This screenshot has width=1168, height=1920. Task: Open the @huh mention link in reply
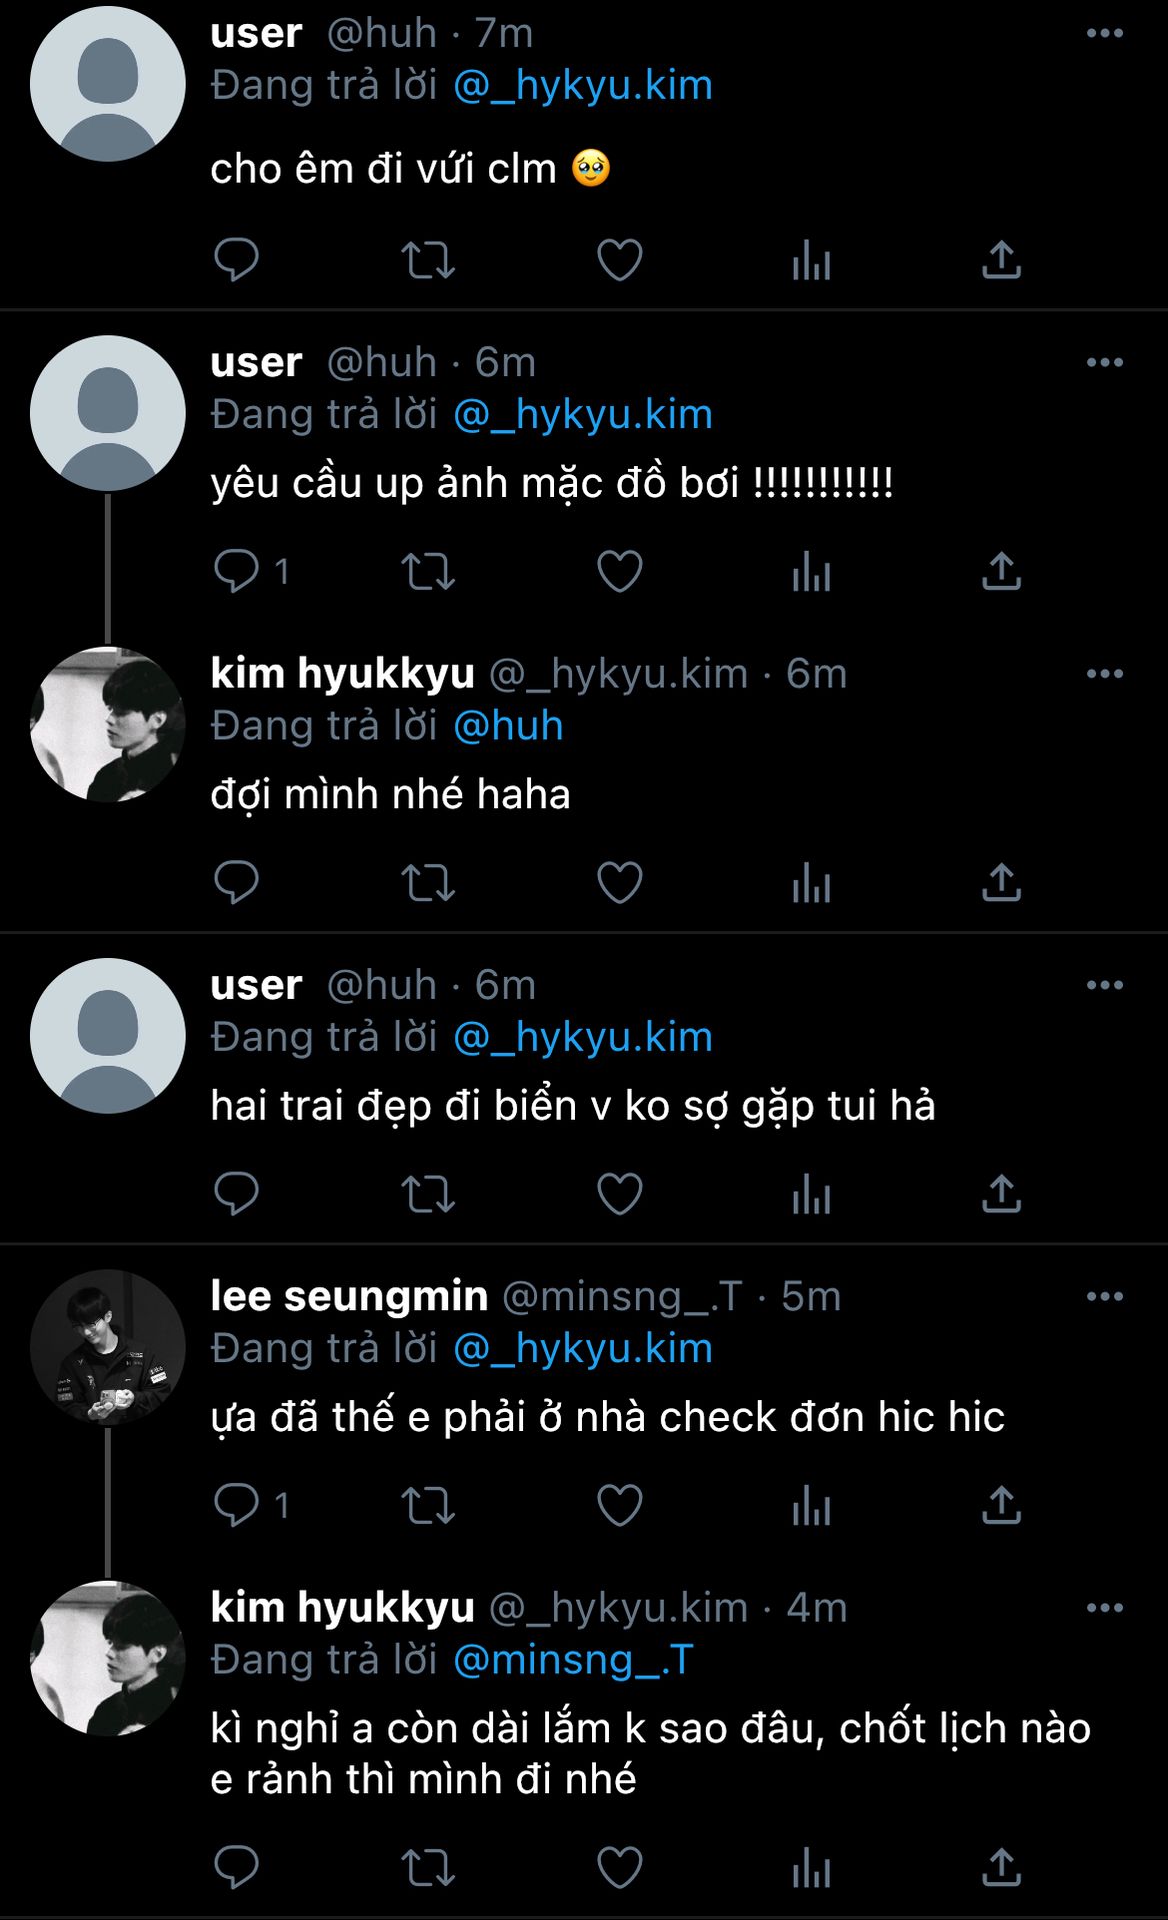(x=508, y=726)
